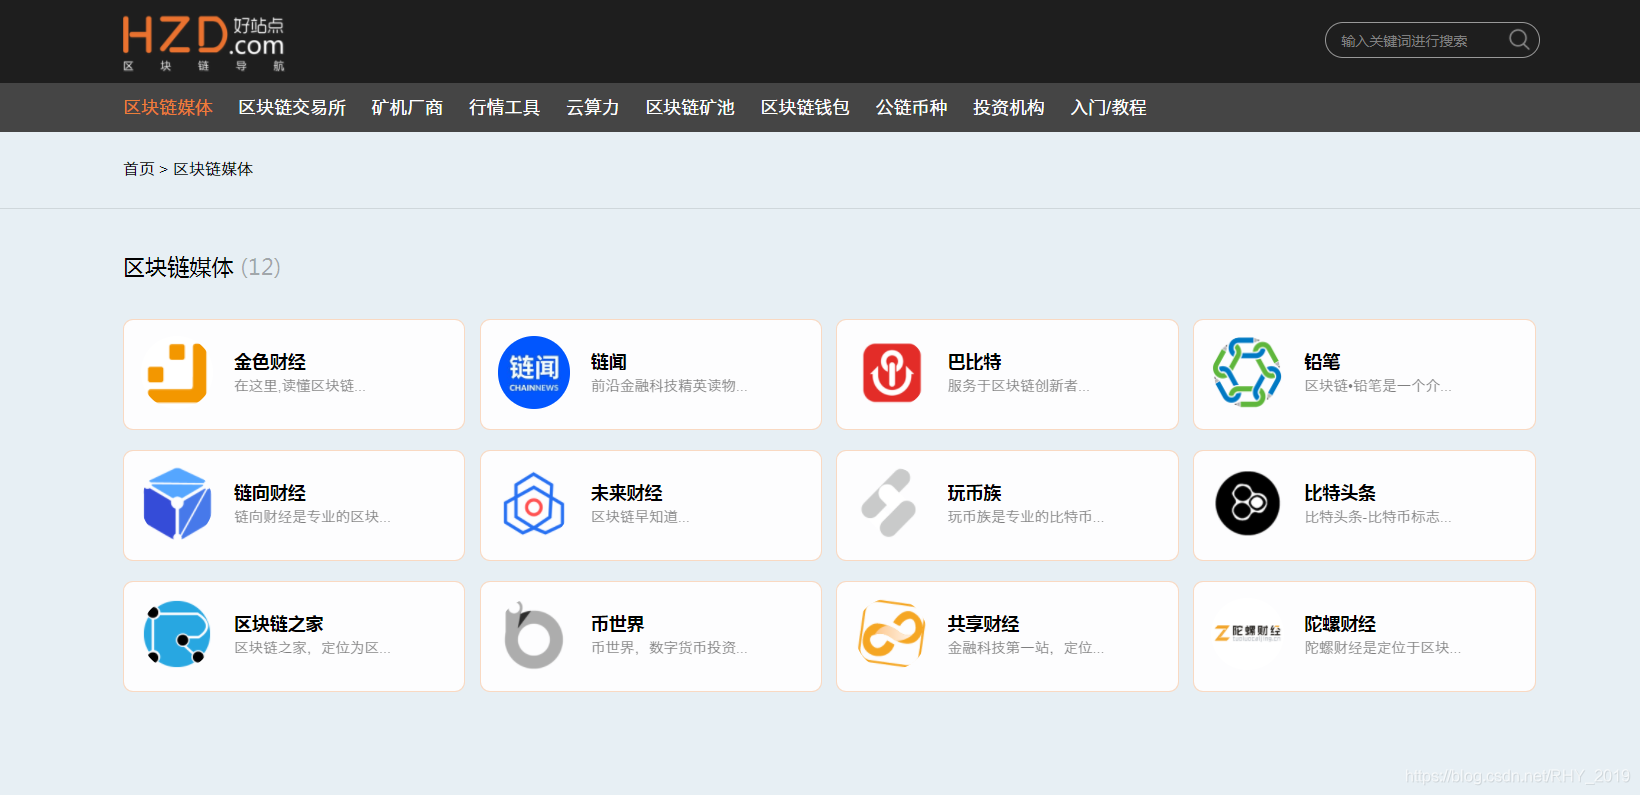Click the 未来财经 hexagon logo icon

(x=534, y=504)
